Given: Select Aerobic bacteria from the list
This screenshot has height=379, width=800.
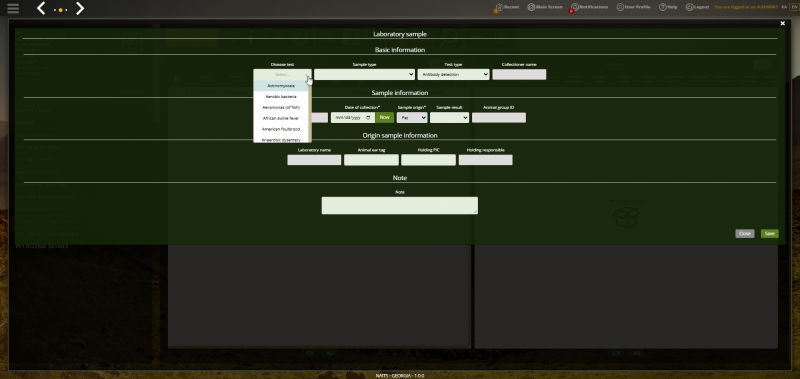Looking at the screenshot, I should point(281,96).
